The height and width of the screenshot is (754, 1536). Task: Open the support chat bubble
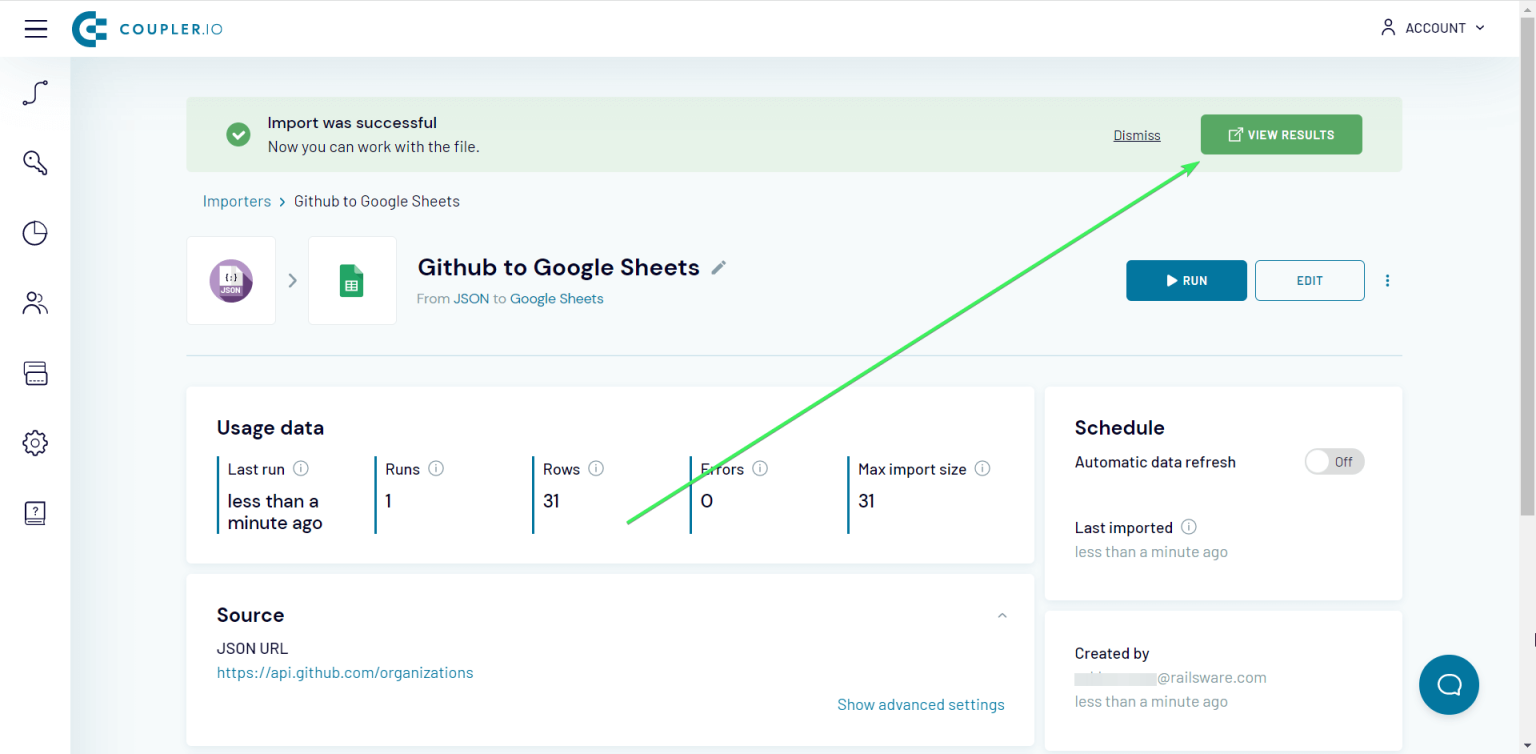tap(1448, 684)
